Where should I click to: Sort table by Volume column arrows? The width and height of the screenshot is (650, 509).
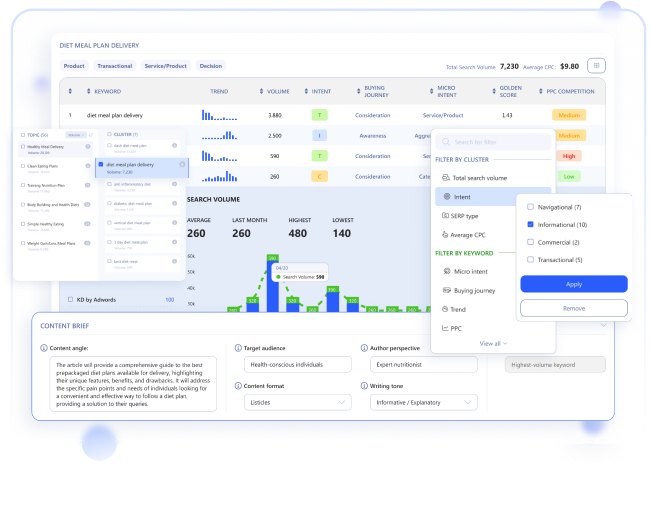point(261,91)
